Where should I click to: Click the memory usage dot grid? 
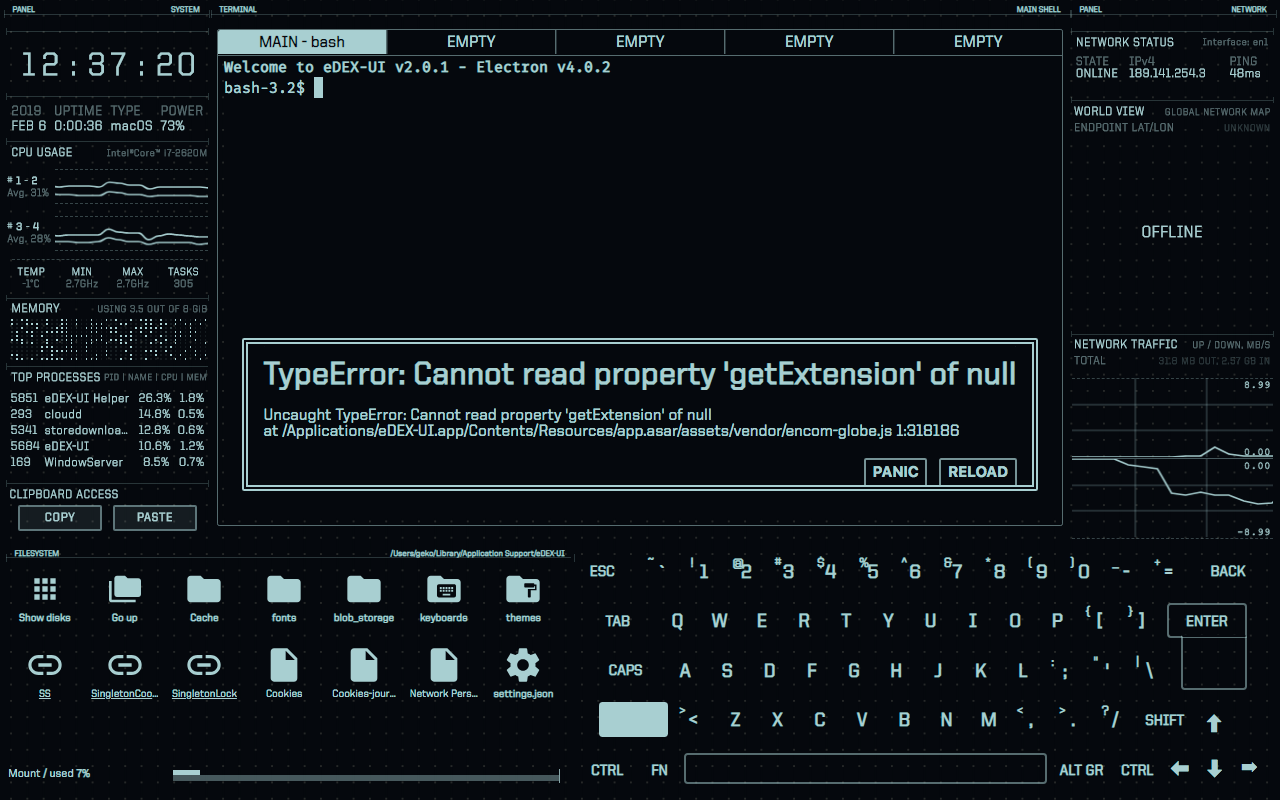coord(108,340)
